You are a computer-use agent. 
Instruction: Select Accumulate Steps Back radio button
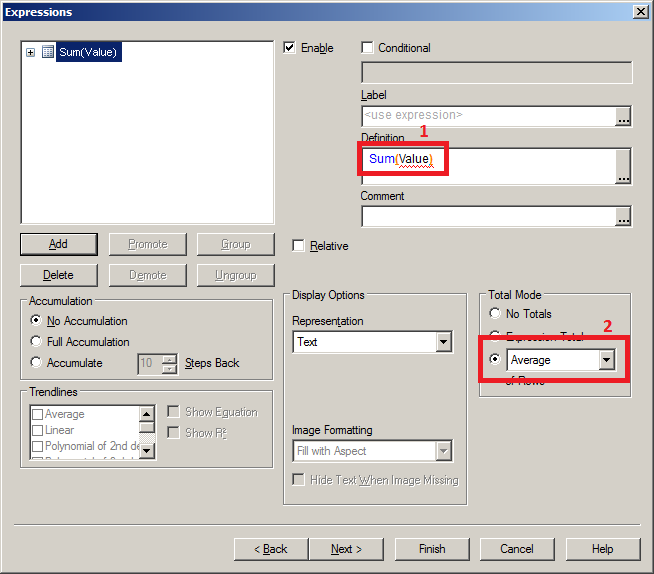coord(36,362)
